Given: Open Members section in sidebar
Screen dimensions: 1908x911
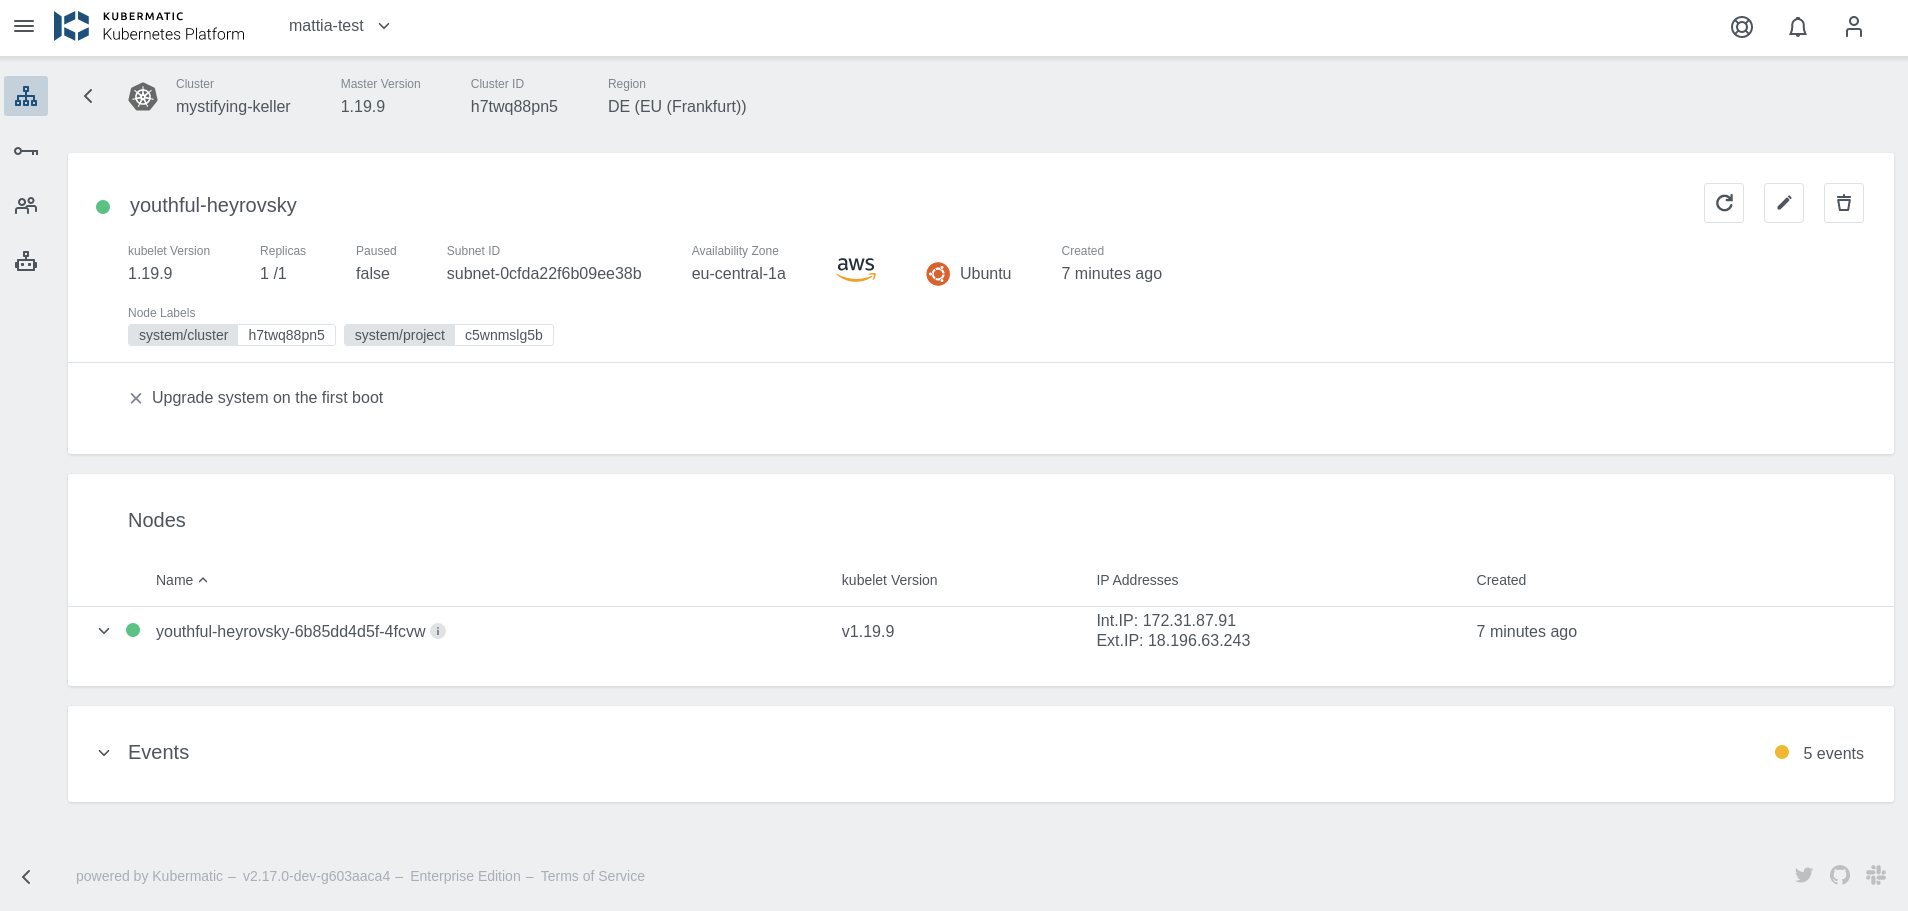Looking at the screenshot, I should [26, 206].
